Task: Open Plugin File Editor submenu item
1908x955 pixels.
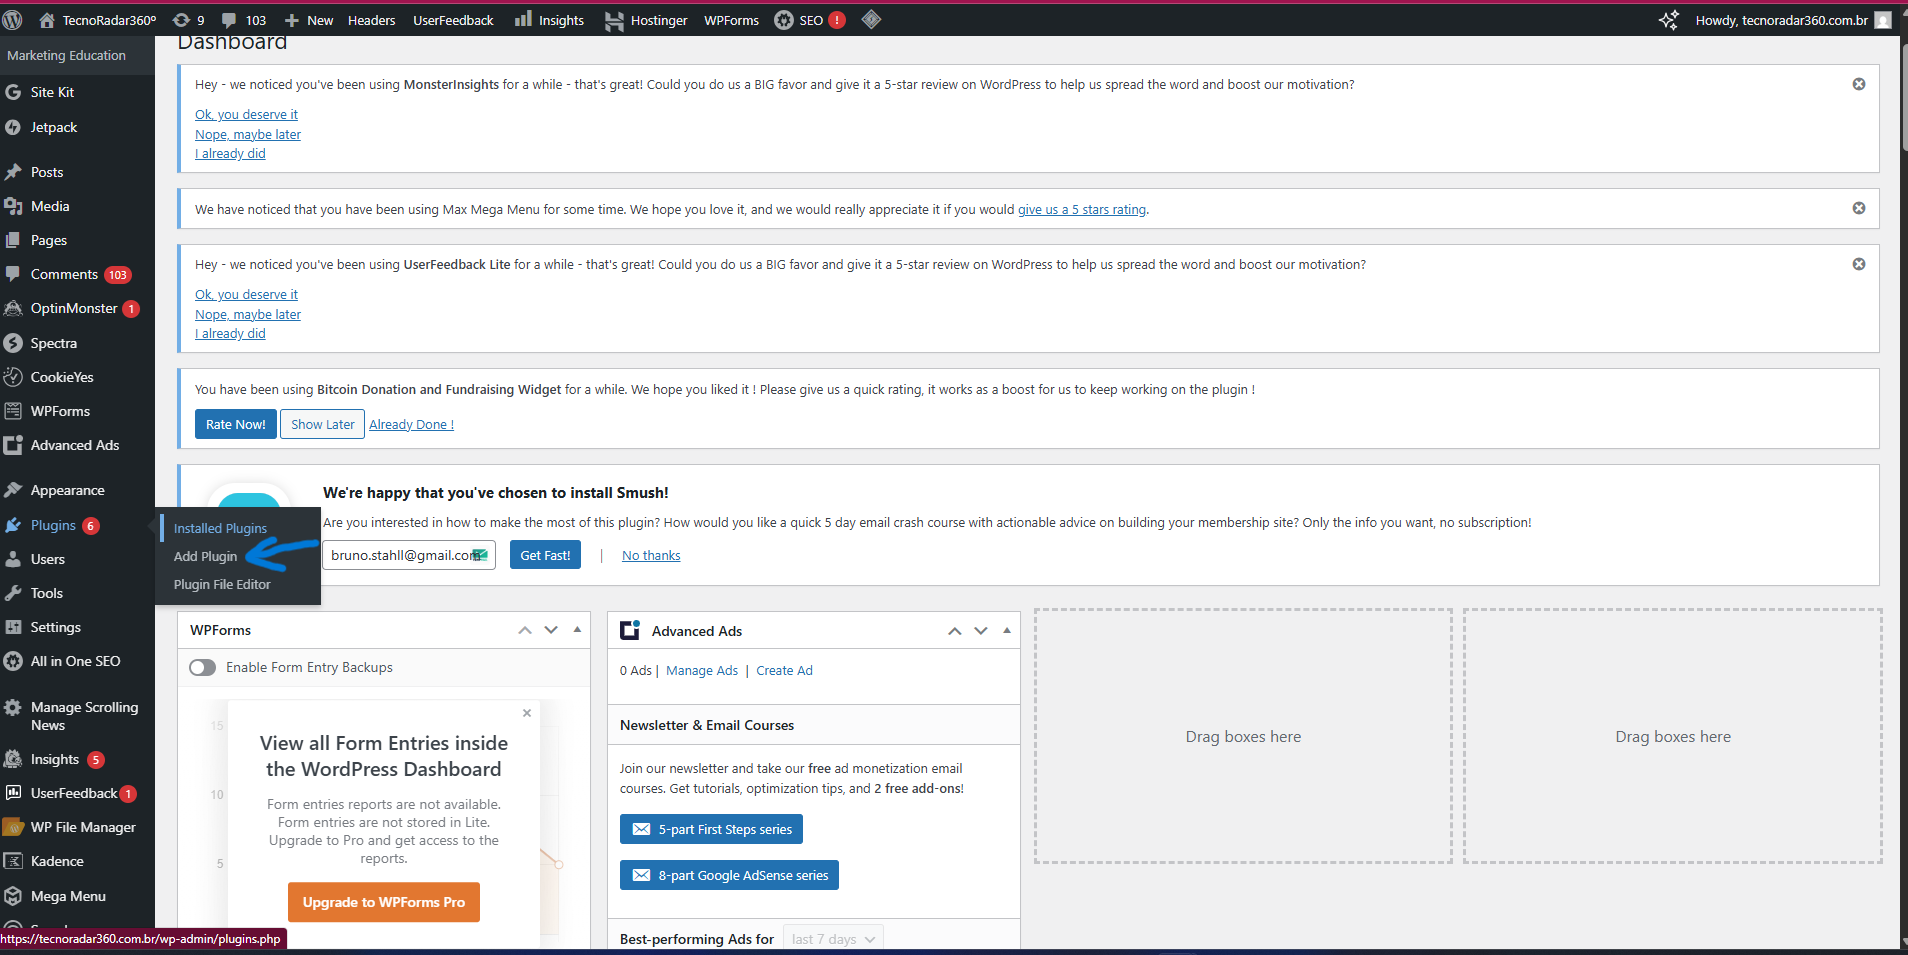Action: coord(222,584)
